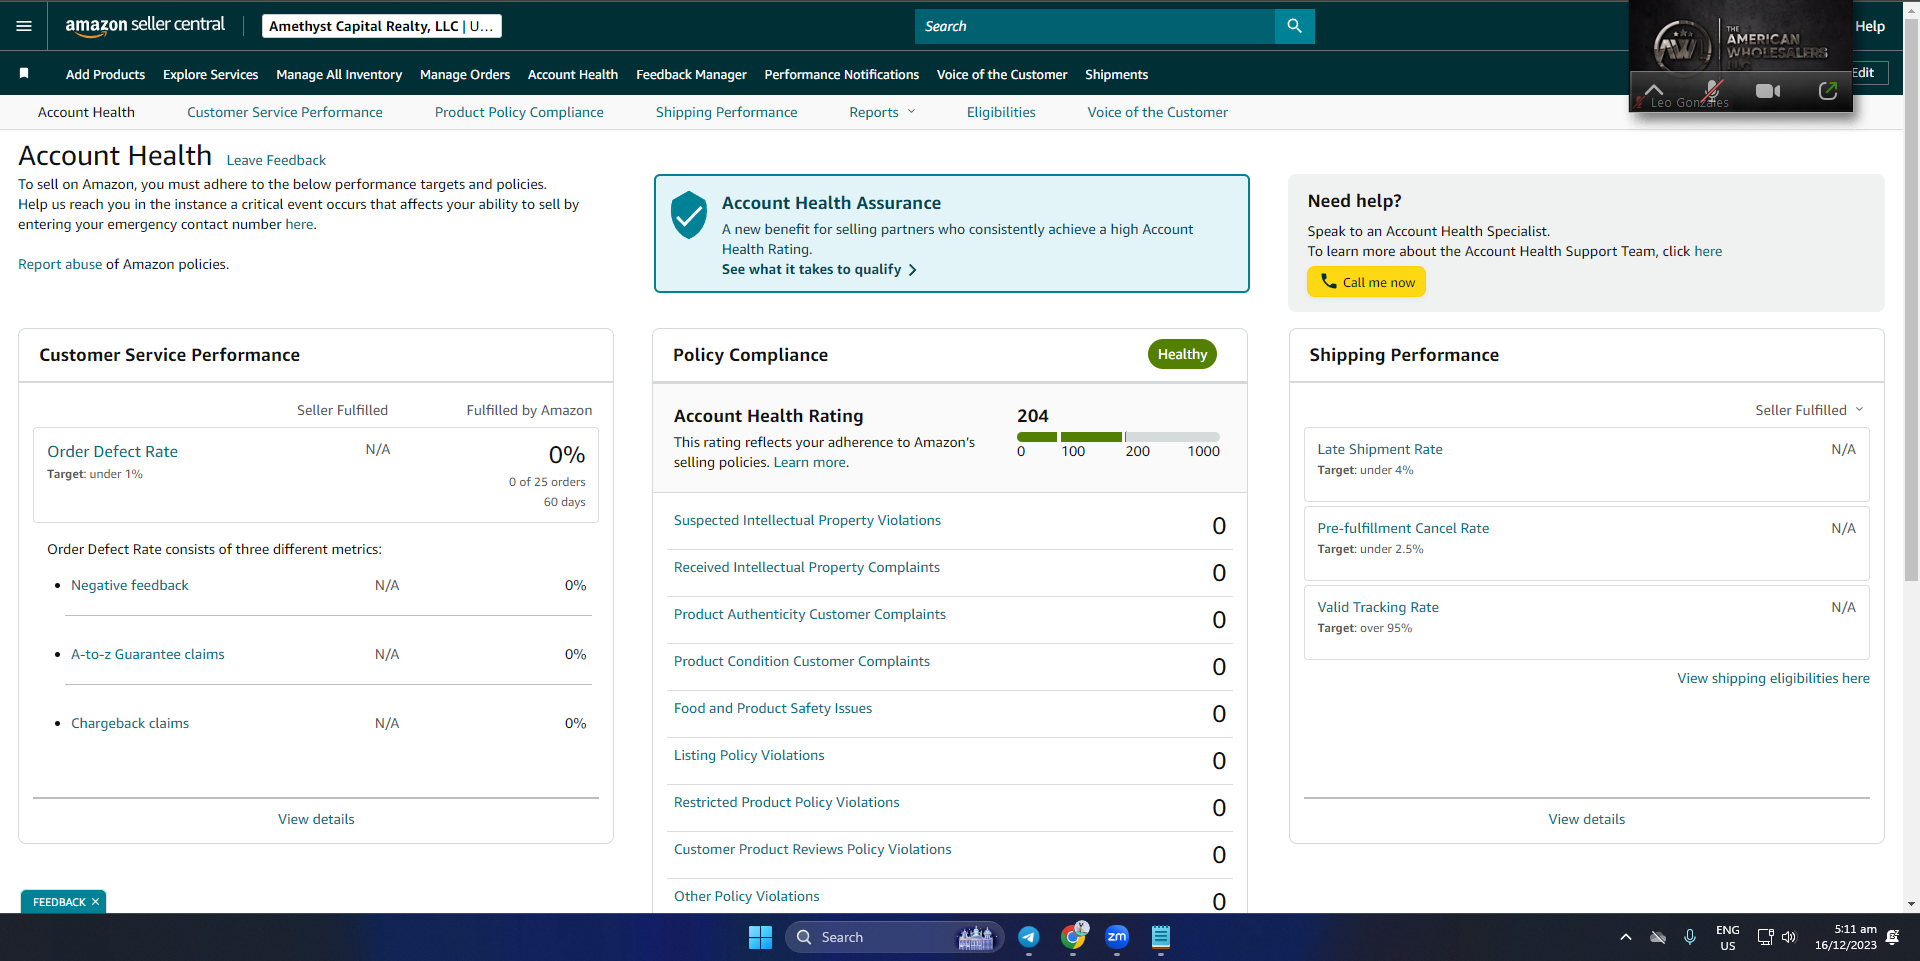The width and height of the screenshot is (1920, 961).
Task: Exit Zoom minimized view with the arrow icon
Action: tap(1828, 91)
